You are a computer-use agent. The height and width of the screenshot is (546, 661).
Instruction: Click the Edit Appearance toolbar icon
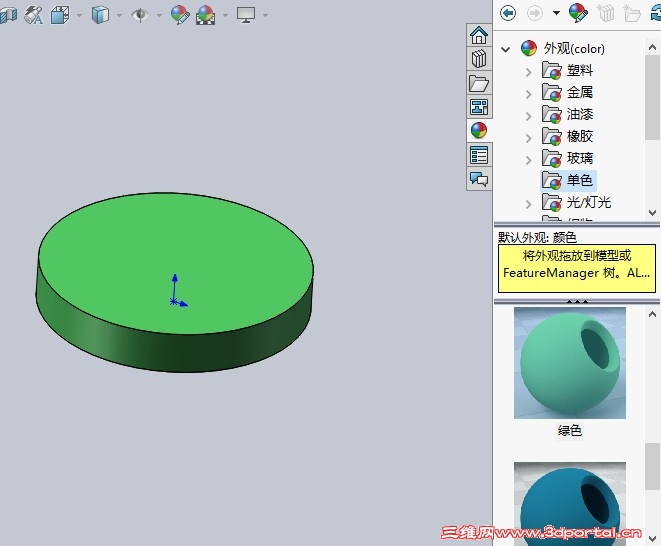pyautogui.click(x=180, y=15)
